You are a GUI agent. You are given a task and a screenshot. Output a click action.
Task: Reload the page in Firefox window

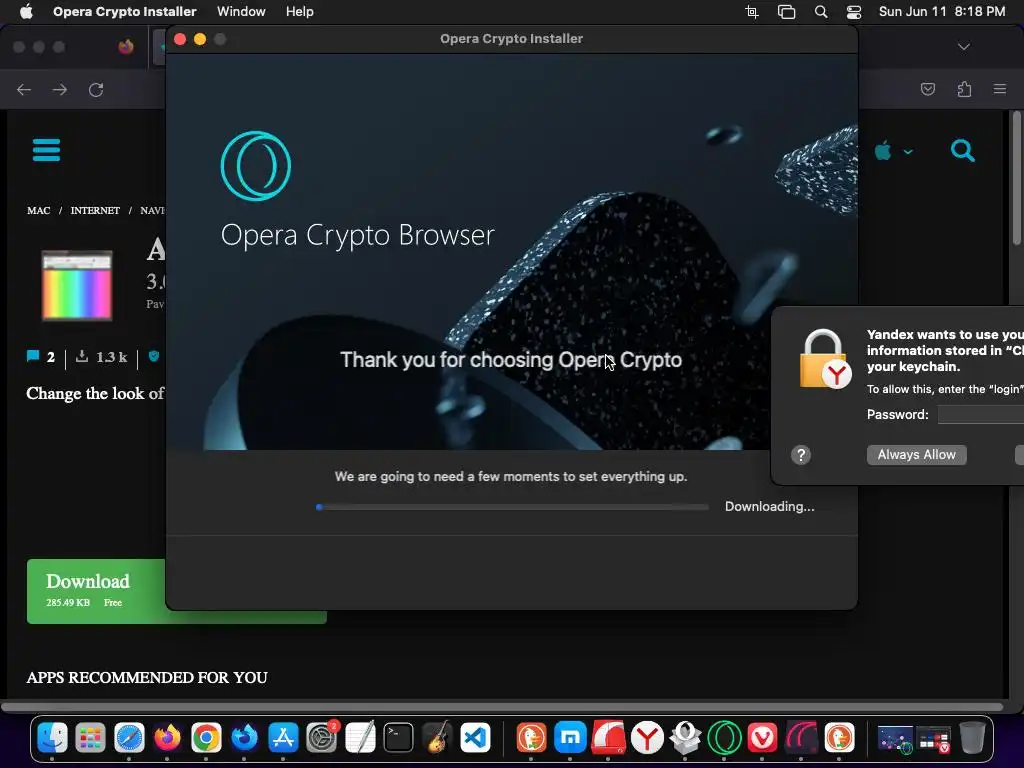[x=96, y=89]
